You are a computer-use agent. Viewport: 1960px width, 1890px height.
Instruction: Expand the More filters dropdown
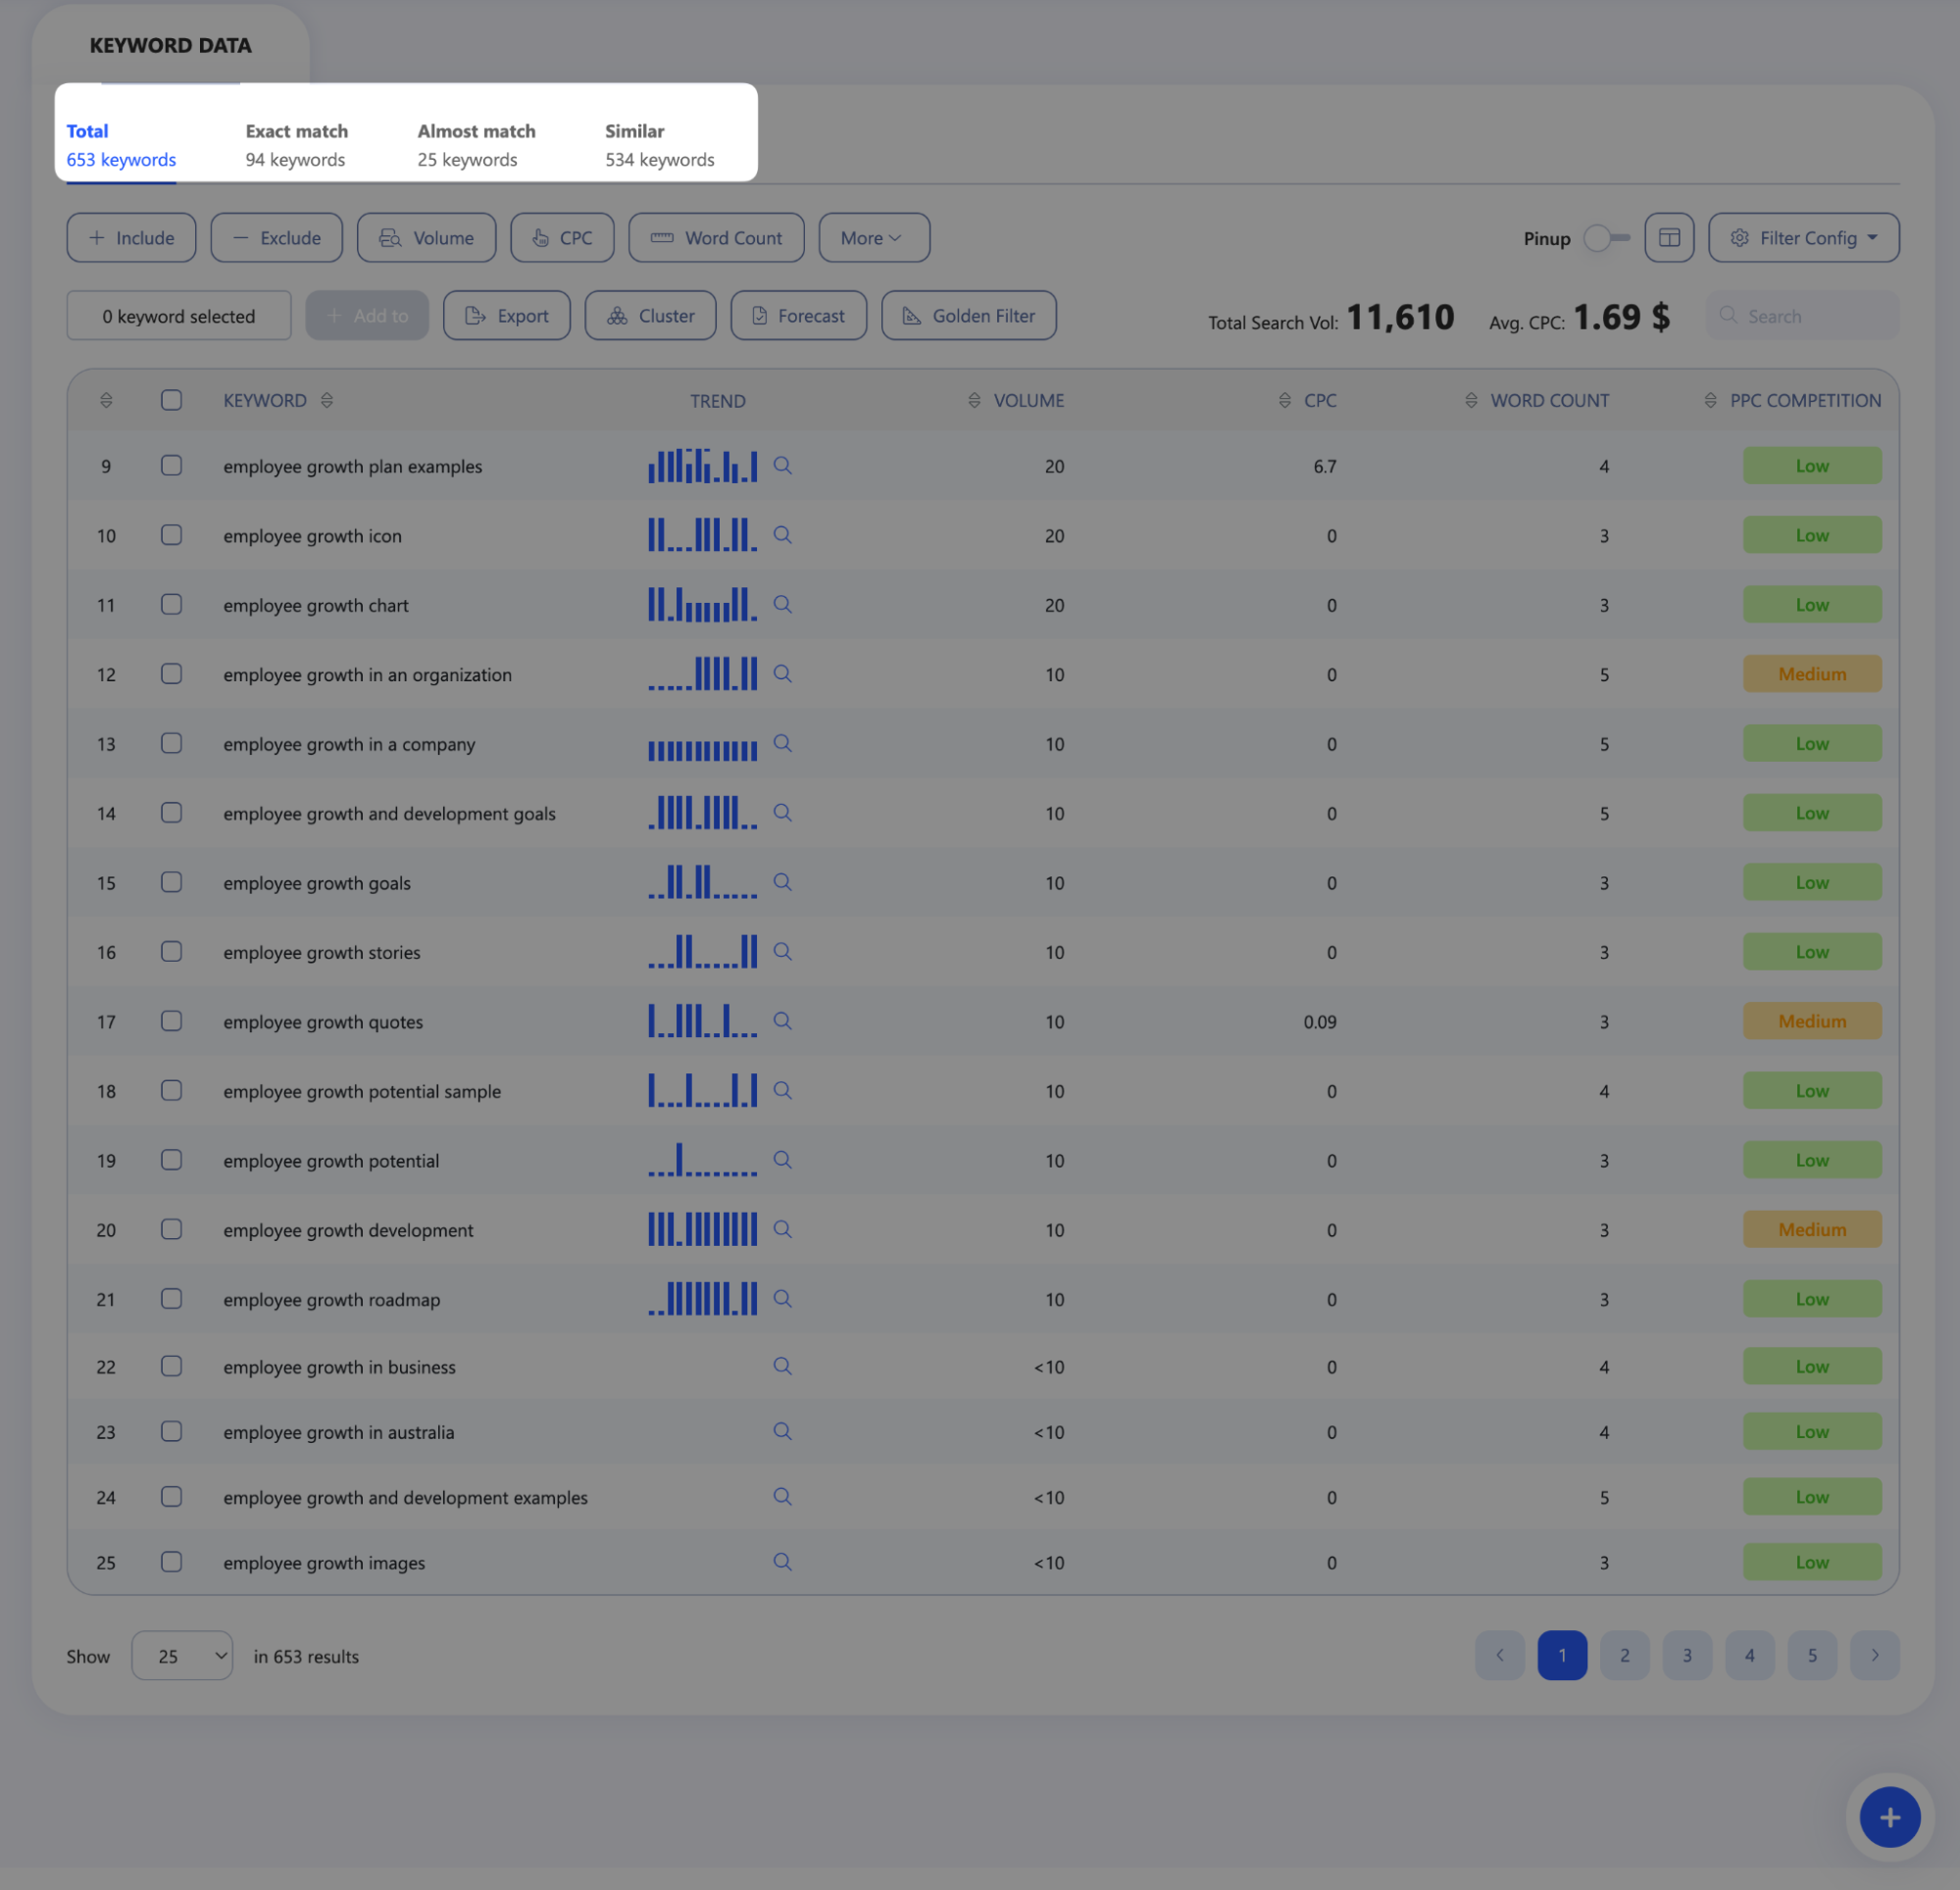[x=874, y=238]
